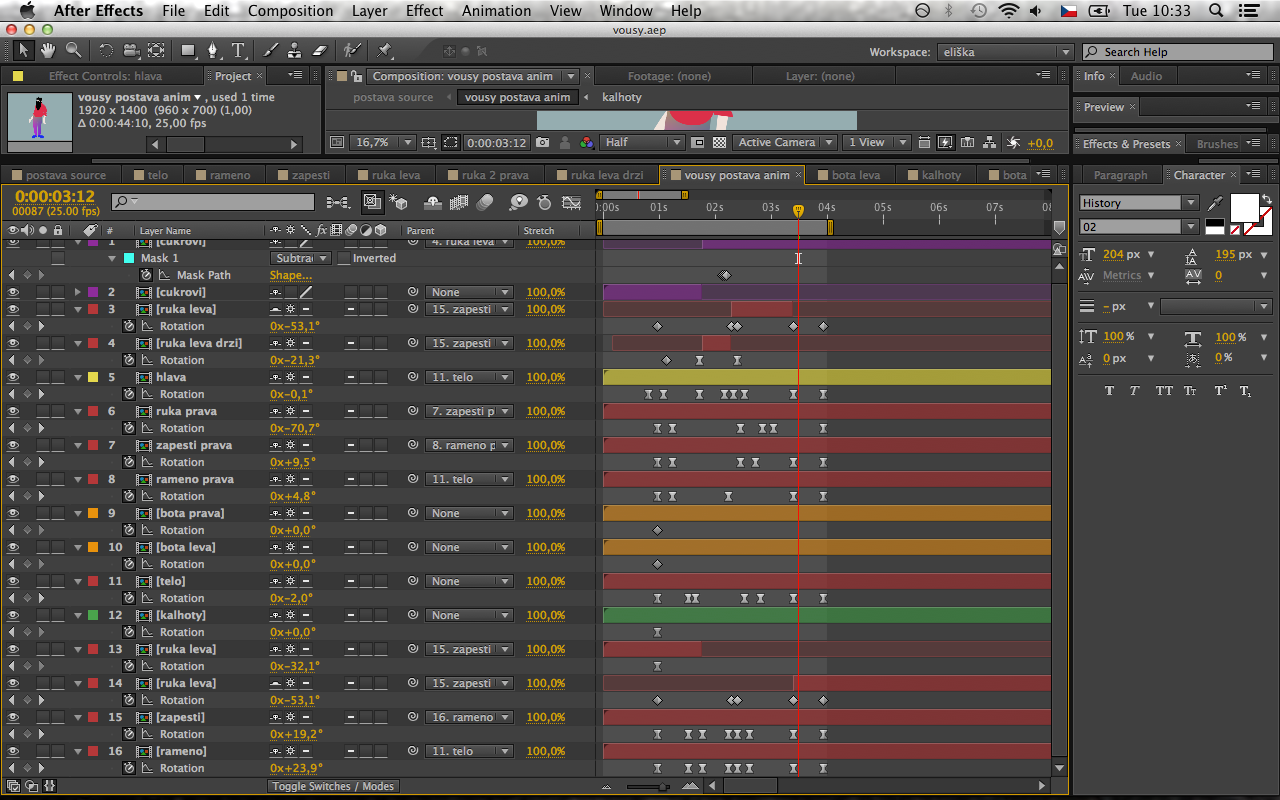This screenshot has height=800, width=1280.
Task: Click the white fill color swatch
Action: 1244,208
